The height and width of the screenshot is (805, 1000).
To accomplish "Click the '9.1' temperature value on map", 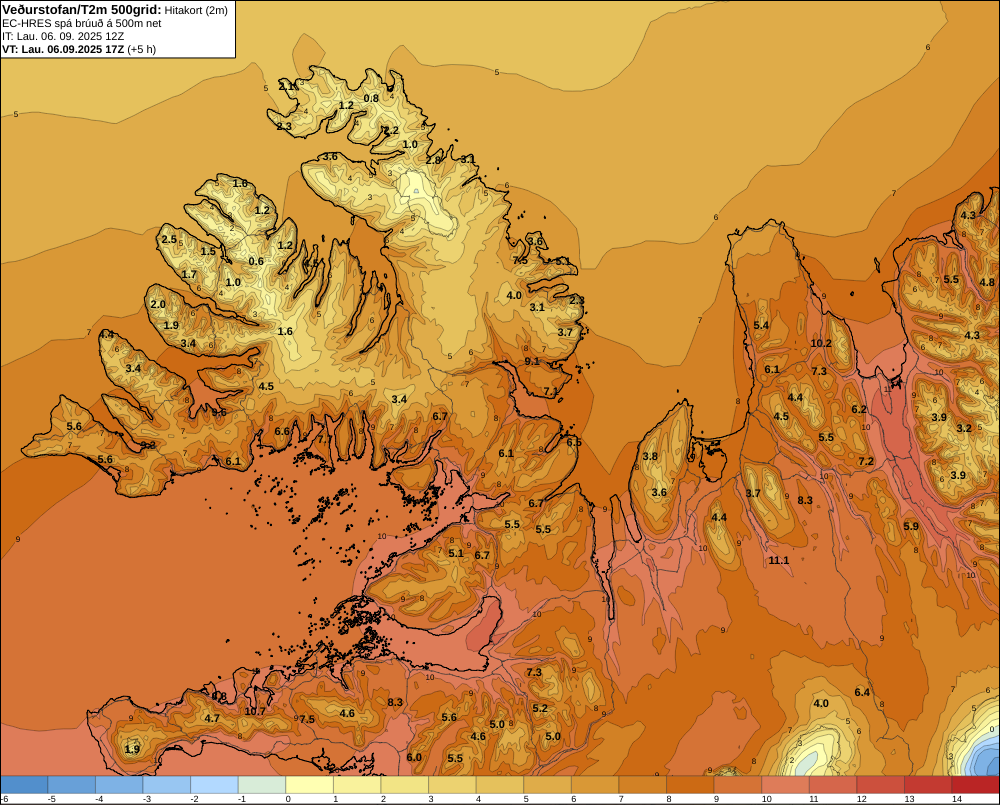I will (532, 361).
